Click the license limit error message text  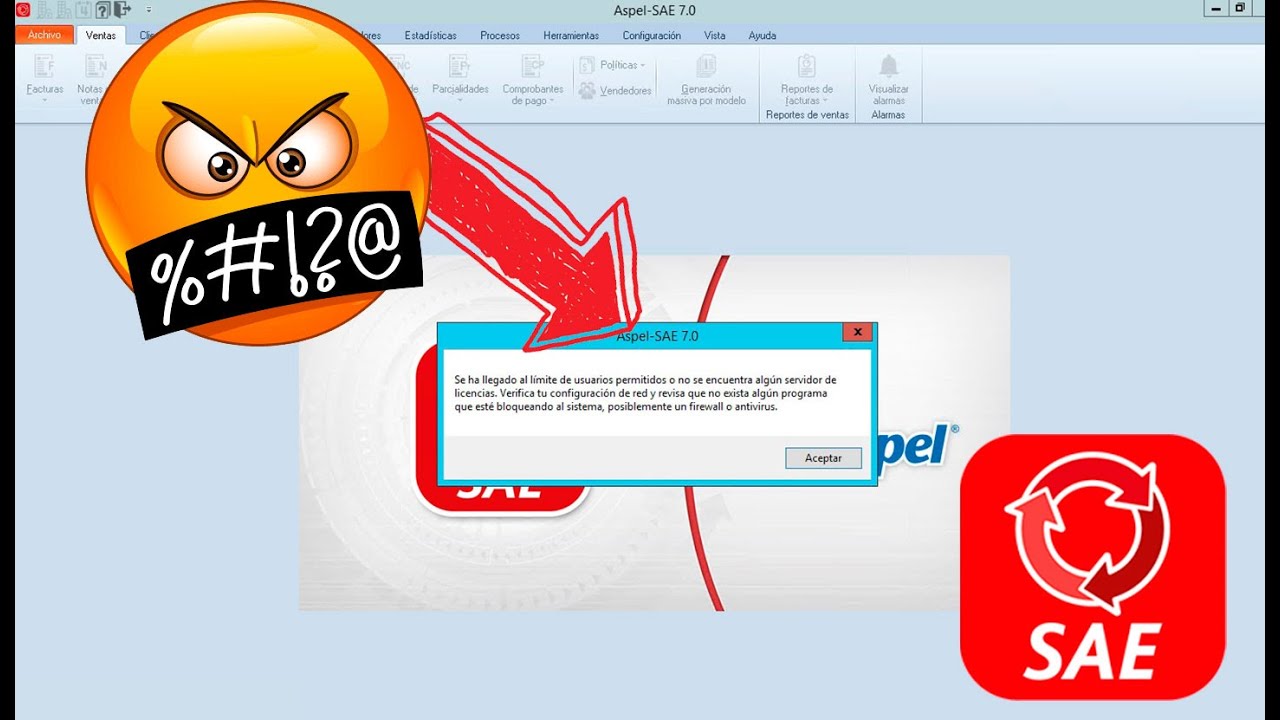click(645, 393)
